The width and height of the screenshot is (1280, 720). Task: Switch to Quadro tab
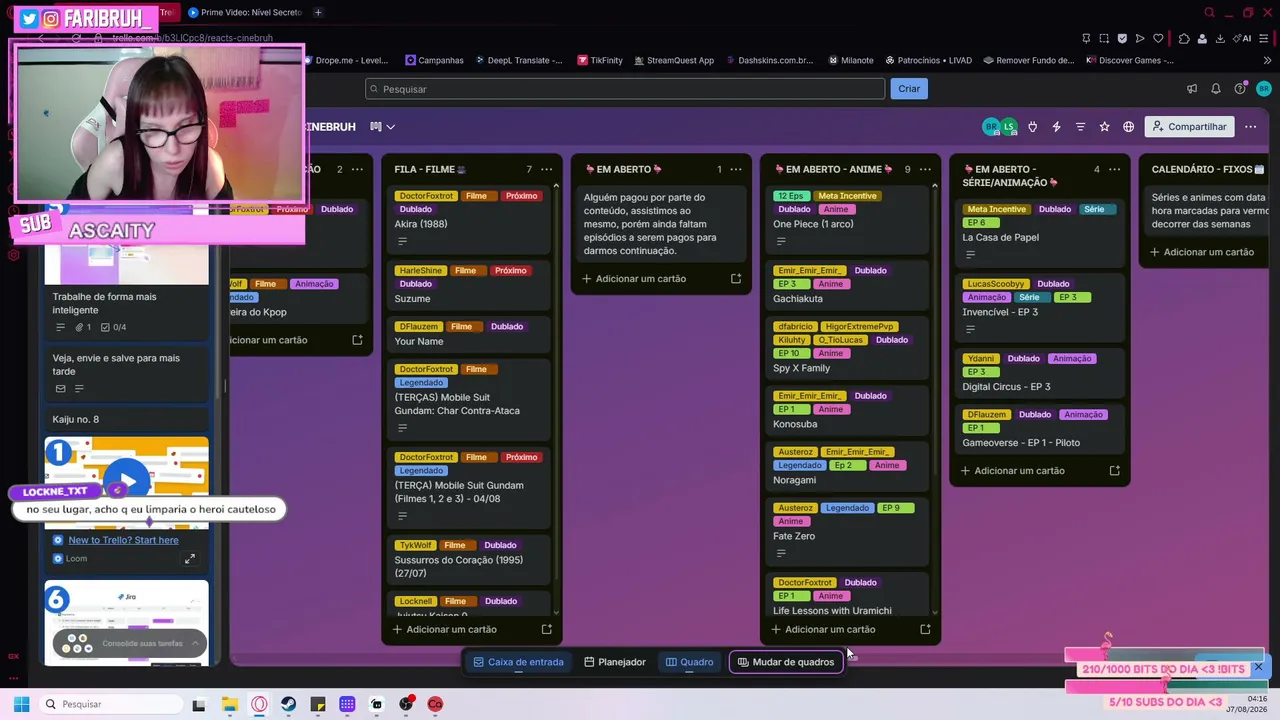pyautogui.click(x=690, y=662)
